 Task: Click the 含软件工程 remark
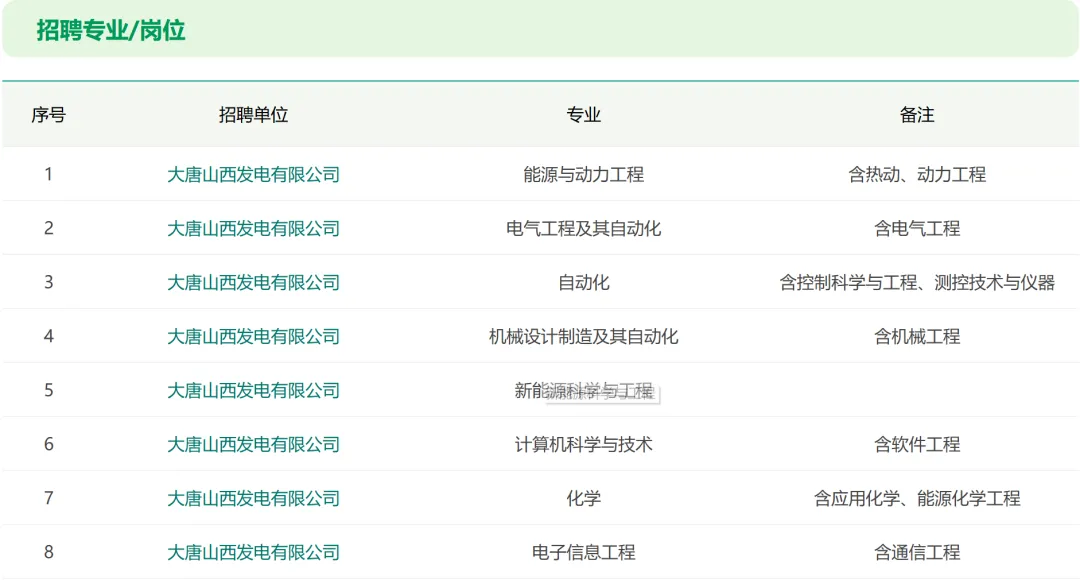point(917,444)
